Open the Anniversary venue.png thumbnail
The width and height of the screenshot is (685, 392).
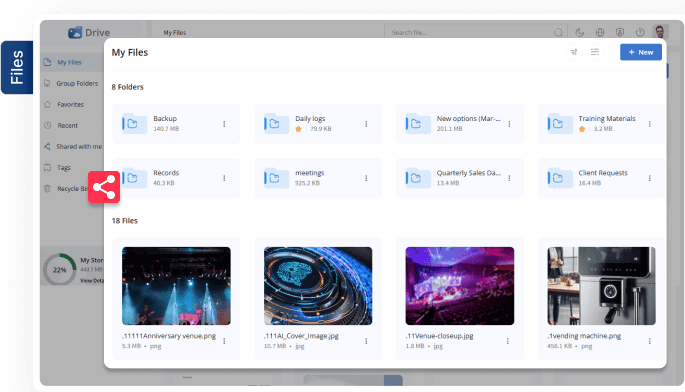(x=176, y=286)
